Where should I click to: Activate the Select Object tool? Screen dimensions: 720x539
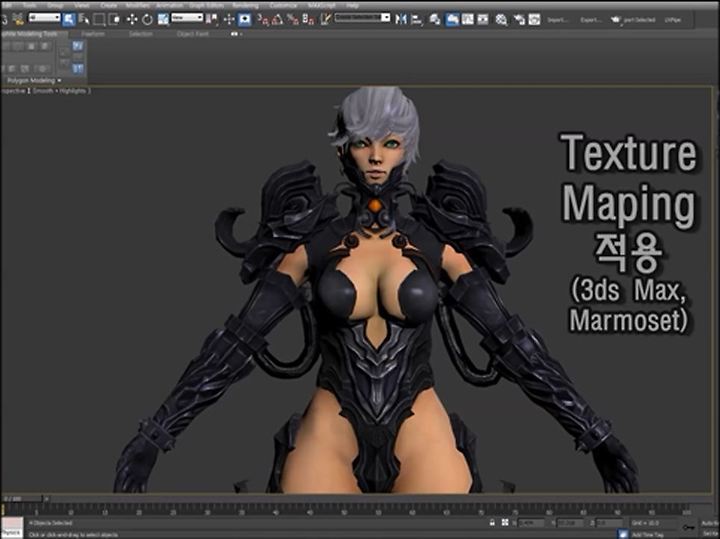(69, 19)
